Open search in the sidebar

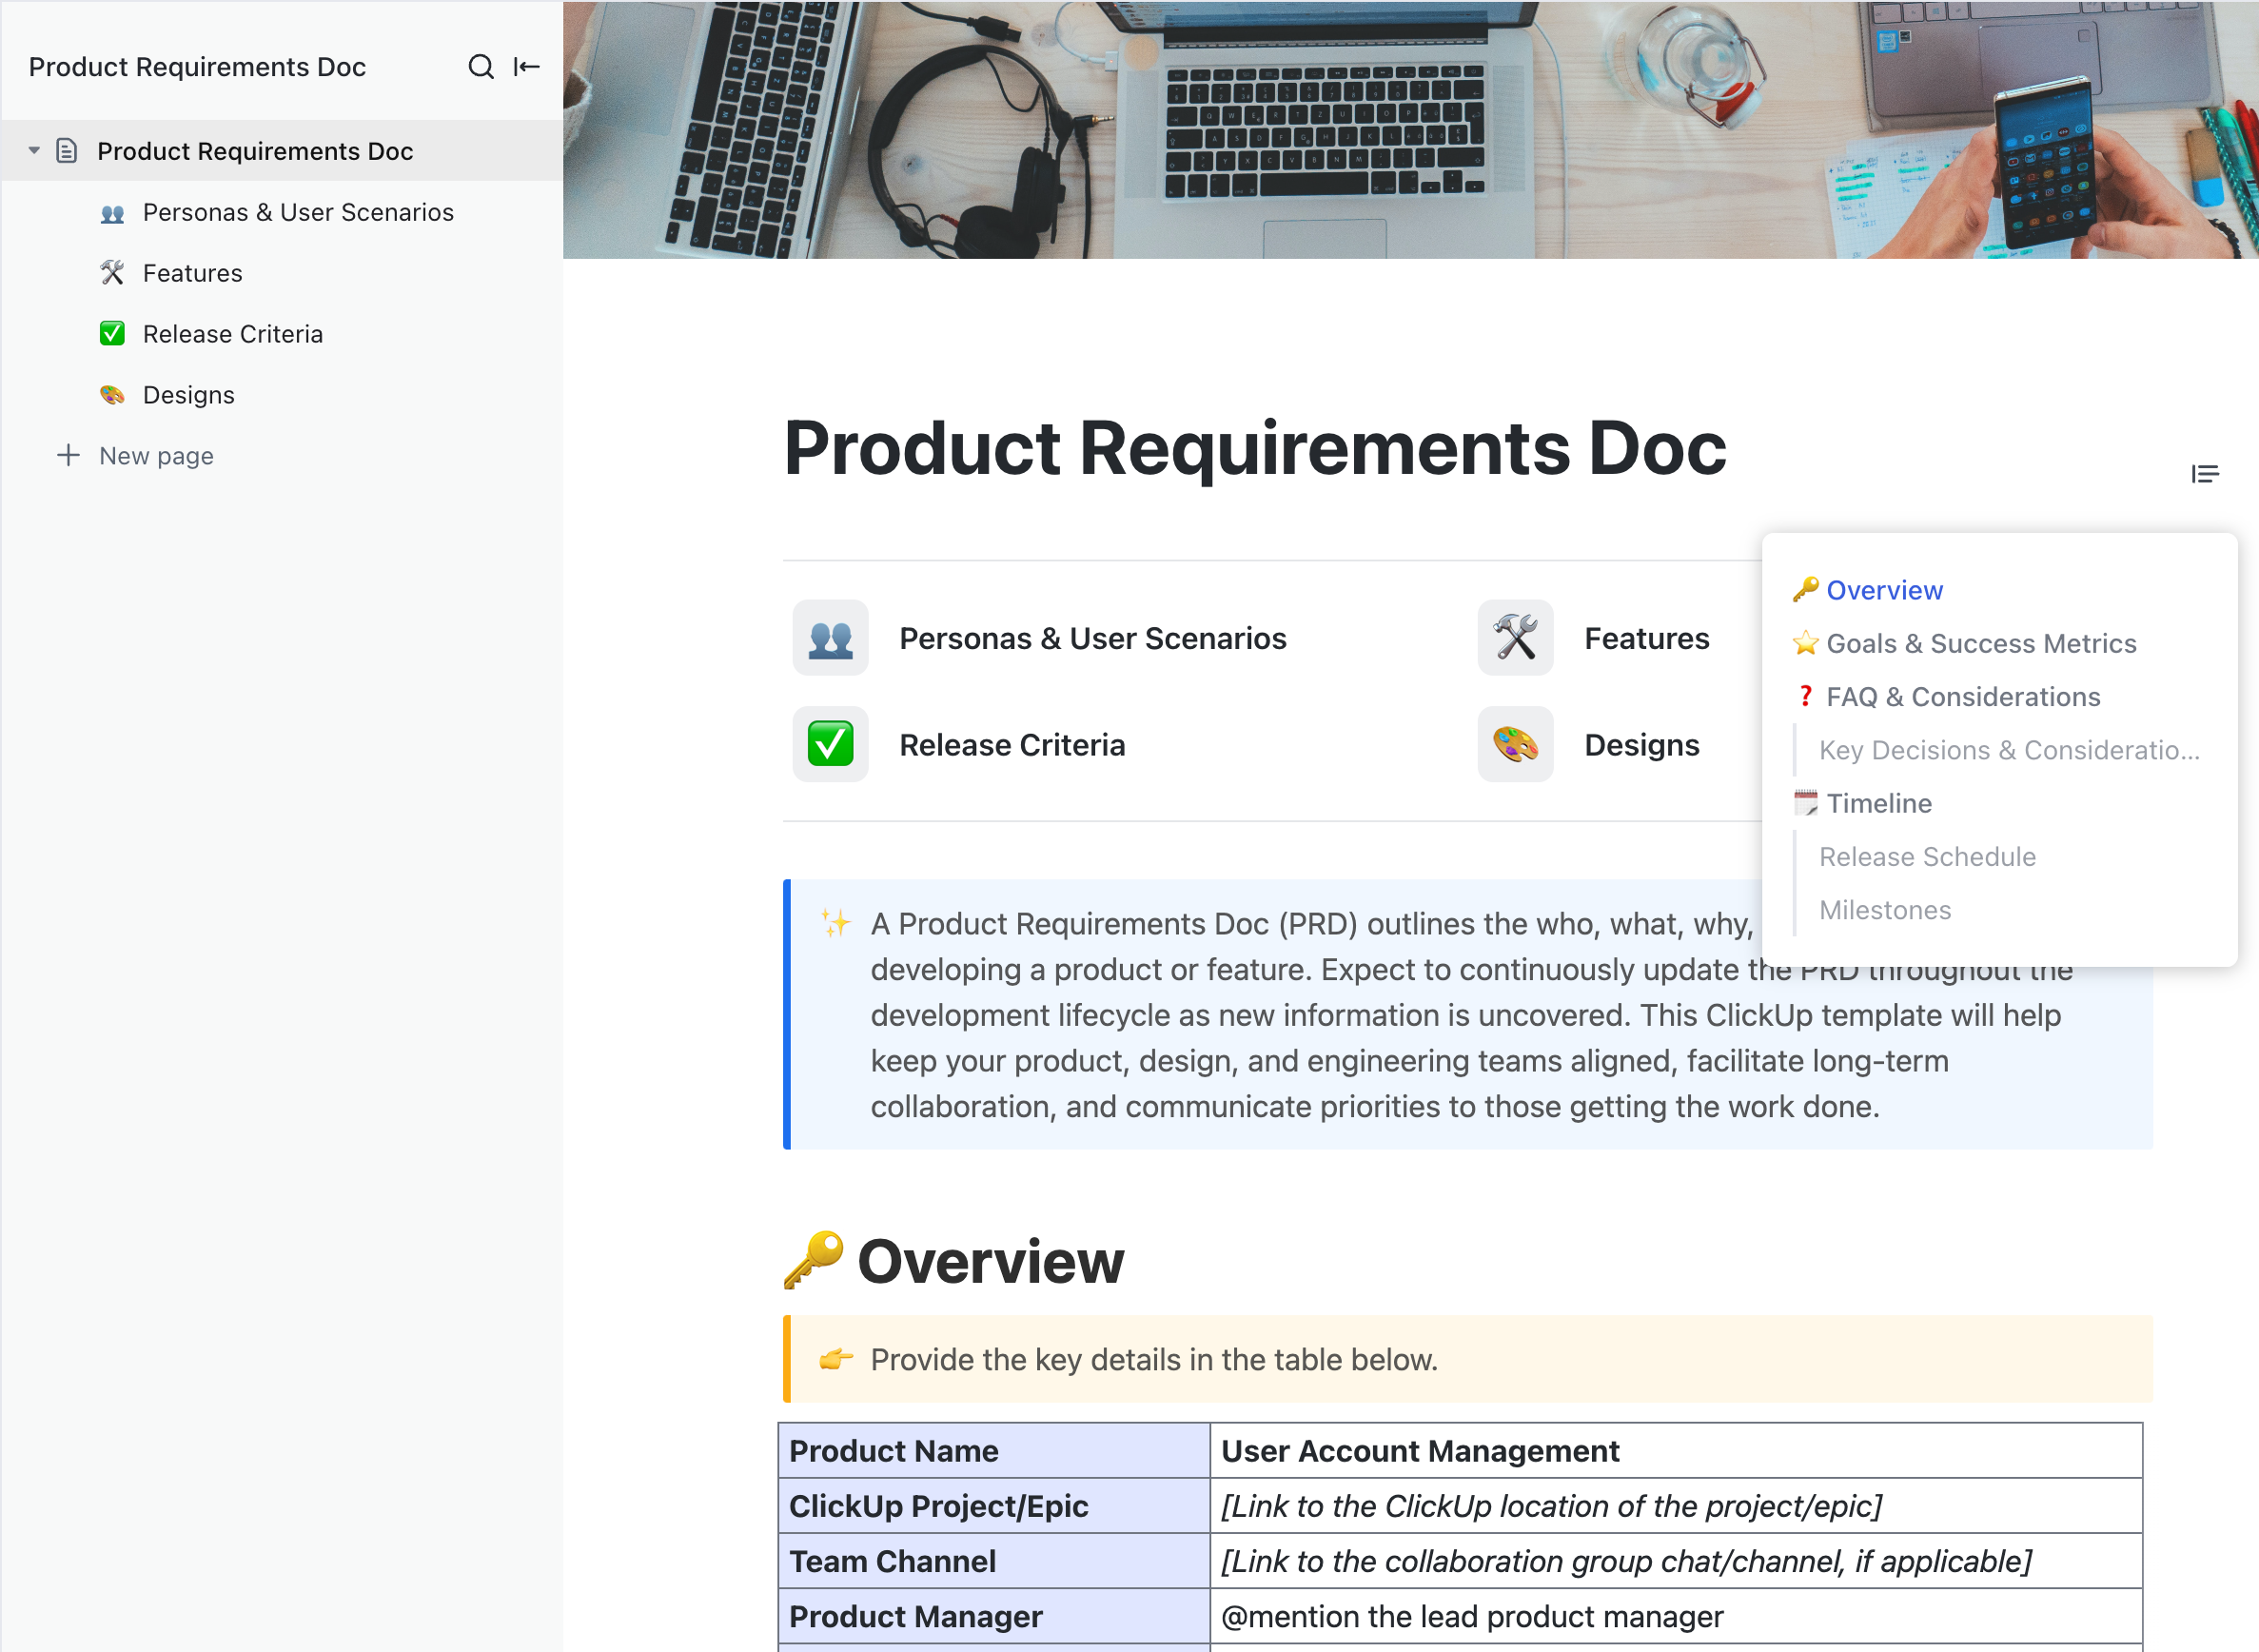481,66
